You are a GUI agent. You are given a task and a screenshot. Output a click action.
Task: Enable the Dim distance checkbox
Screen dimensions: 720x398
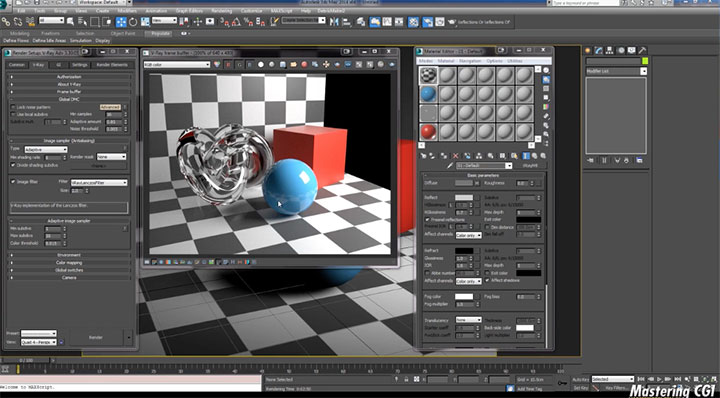point(487,227)
